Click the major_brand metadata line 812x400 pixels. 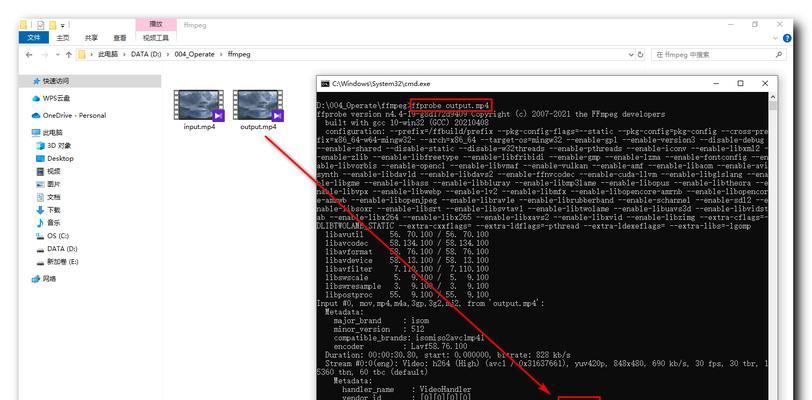click(381, 321)
